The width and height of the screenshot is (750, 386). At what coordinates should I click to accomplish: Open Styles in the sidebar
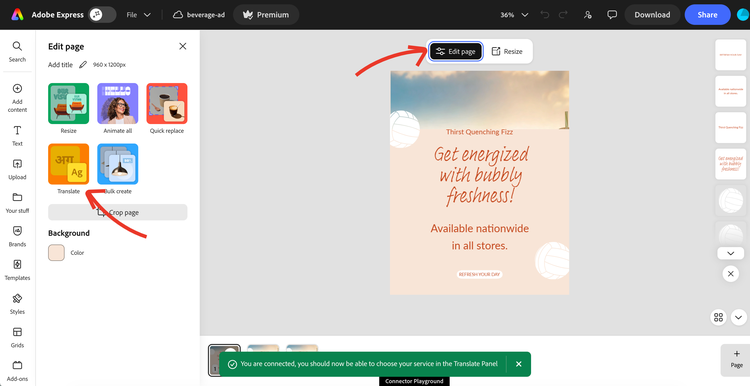pyautogui.click(x=17, y=304)
